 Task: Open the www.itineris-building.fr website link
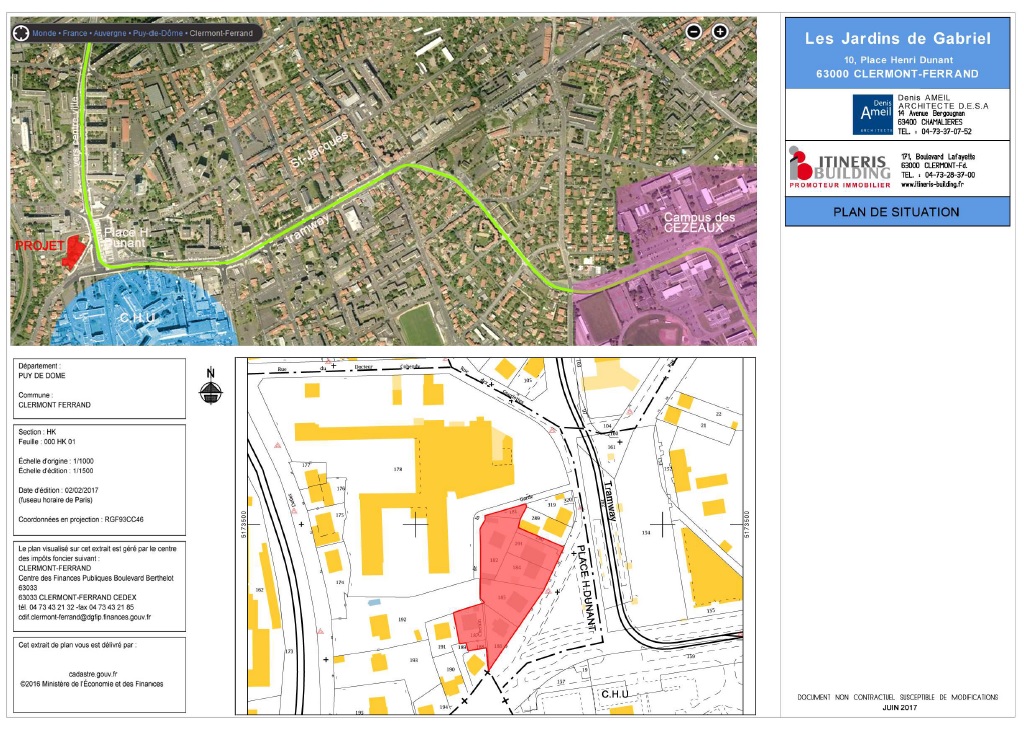(932, 185)
